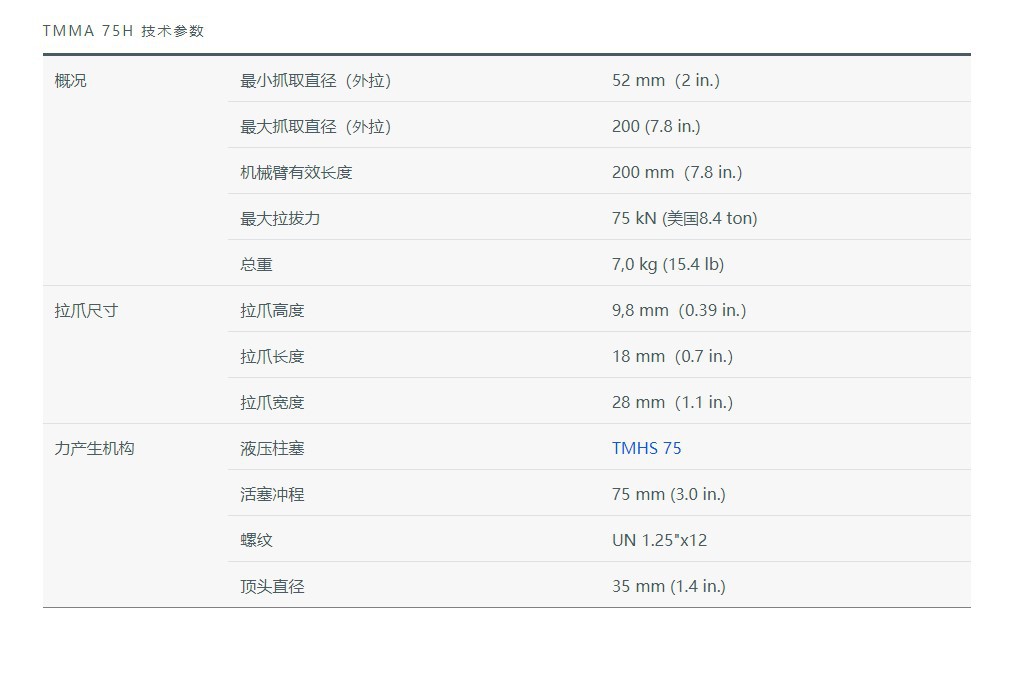Click the 最小抓取直径（外拉）row label
1013x675 pixels.
tap(315, 80)
